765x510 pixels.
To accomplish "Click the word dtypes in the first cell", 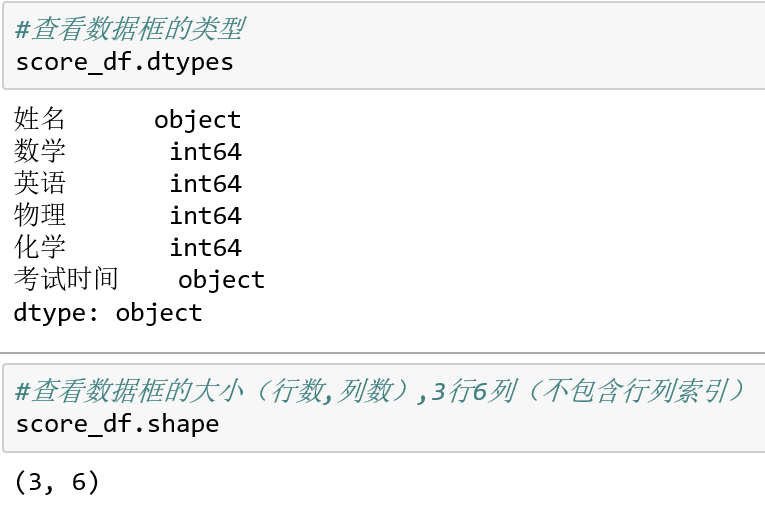I will [x=190, y=62].
